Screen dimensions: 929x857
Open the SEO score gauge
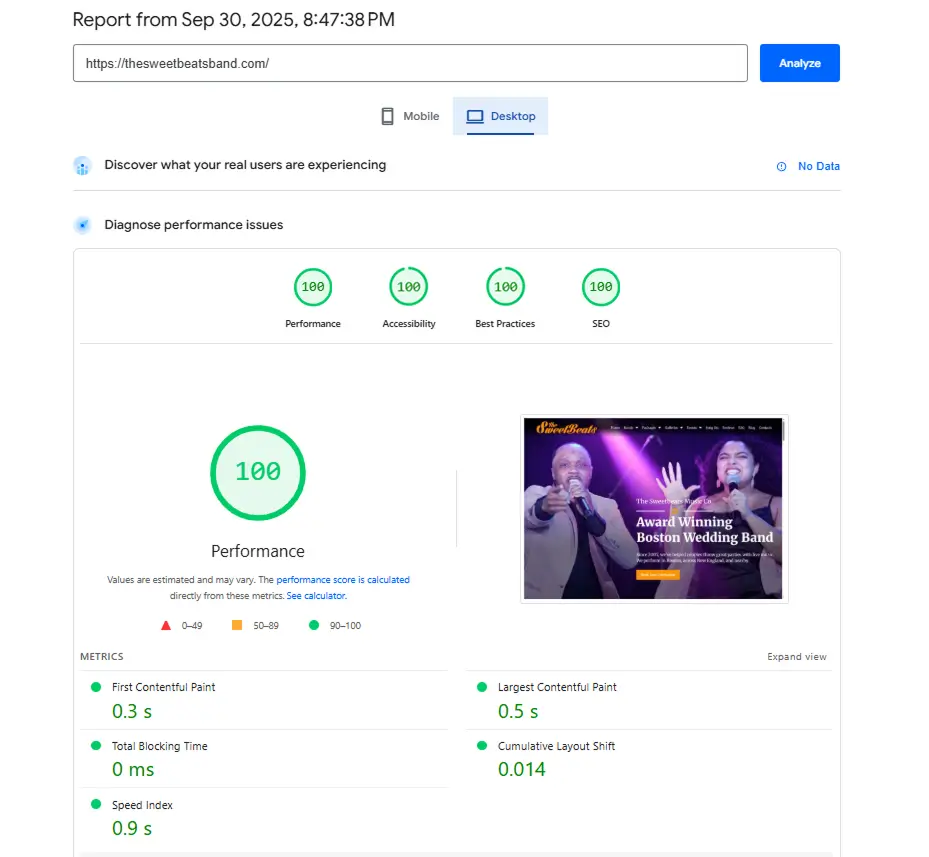point(601,288)
